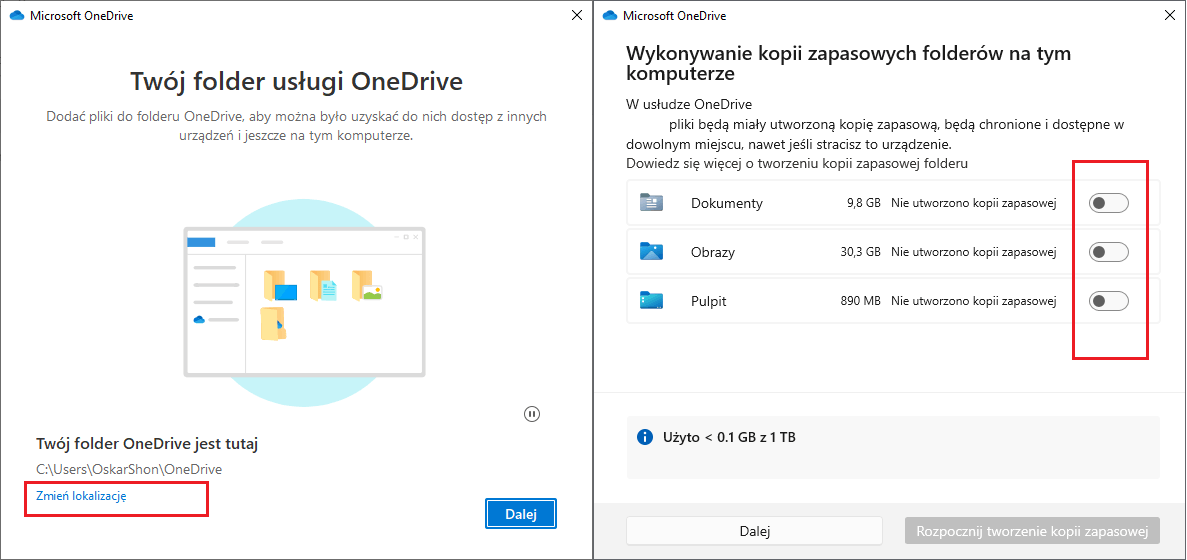Click the Zmień lokalizację link
The image size is (1187, 560).
point(81,496)
